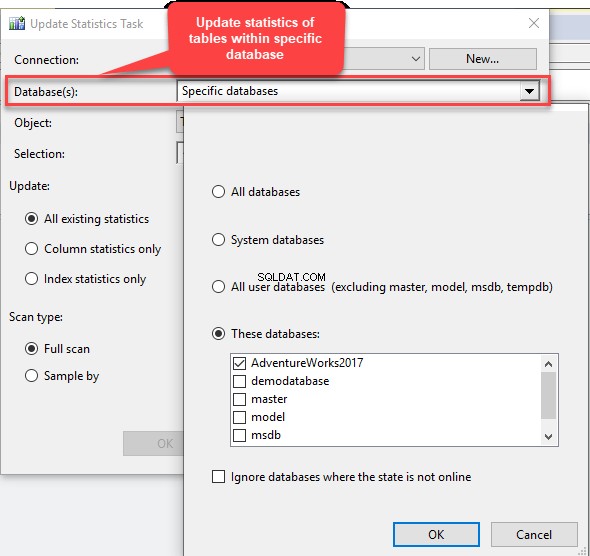The width and height of the screenshot is (590, 556).
Task: Select All user databases option
Action: (x=218, y=287)
